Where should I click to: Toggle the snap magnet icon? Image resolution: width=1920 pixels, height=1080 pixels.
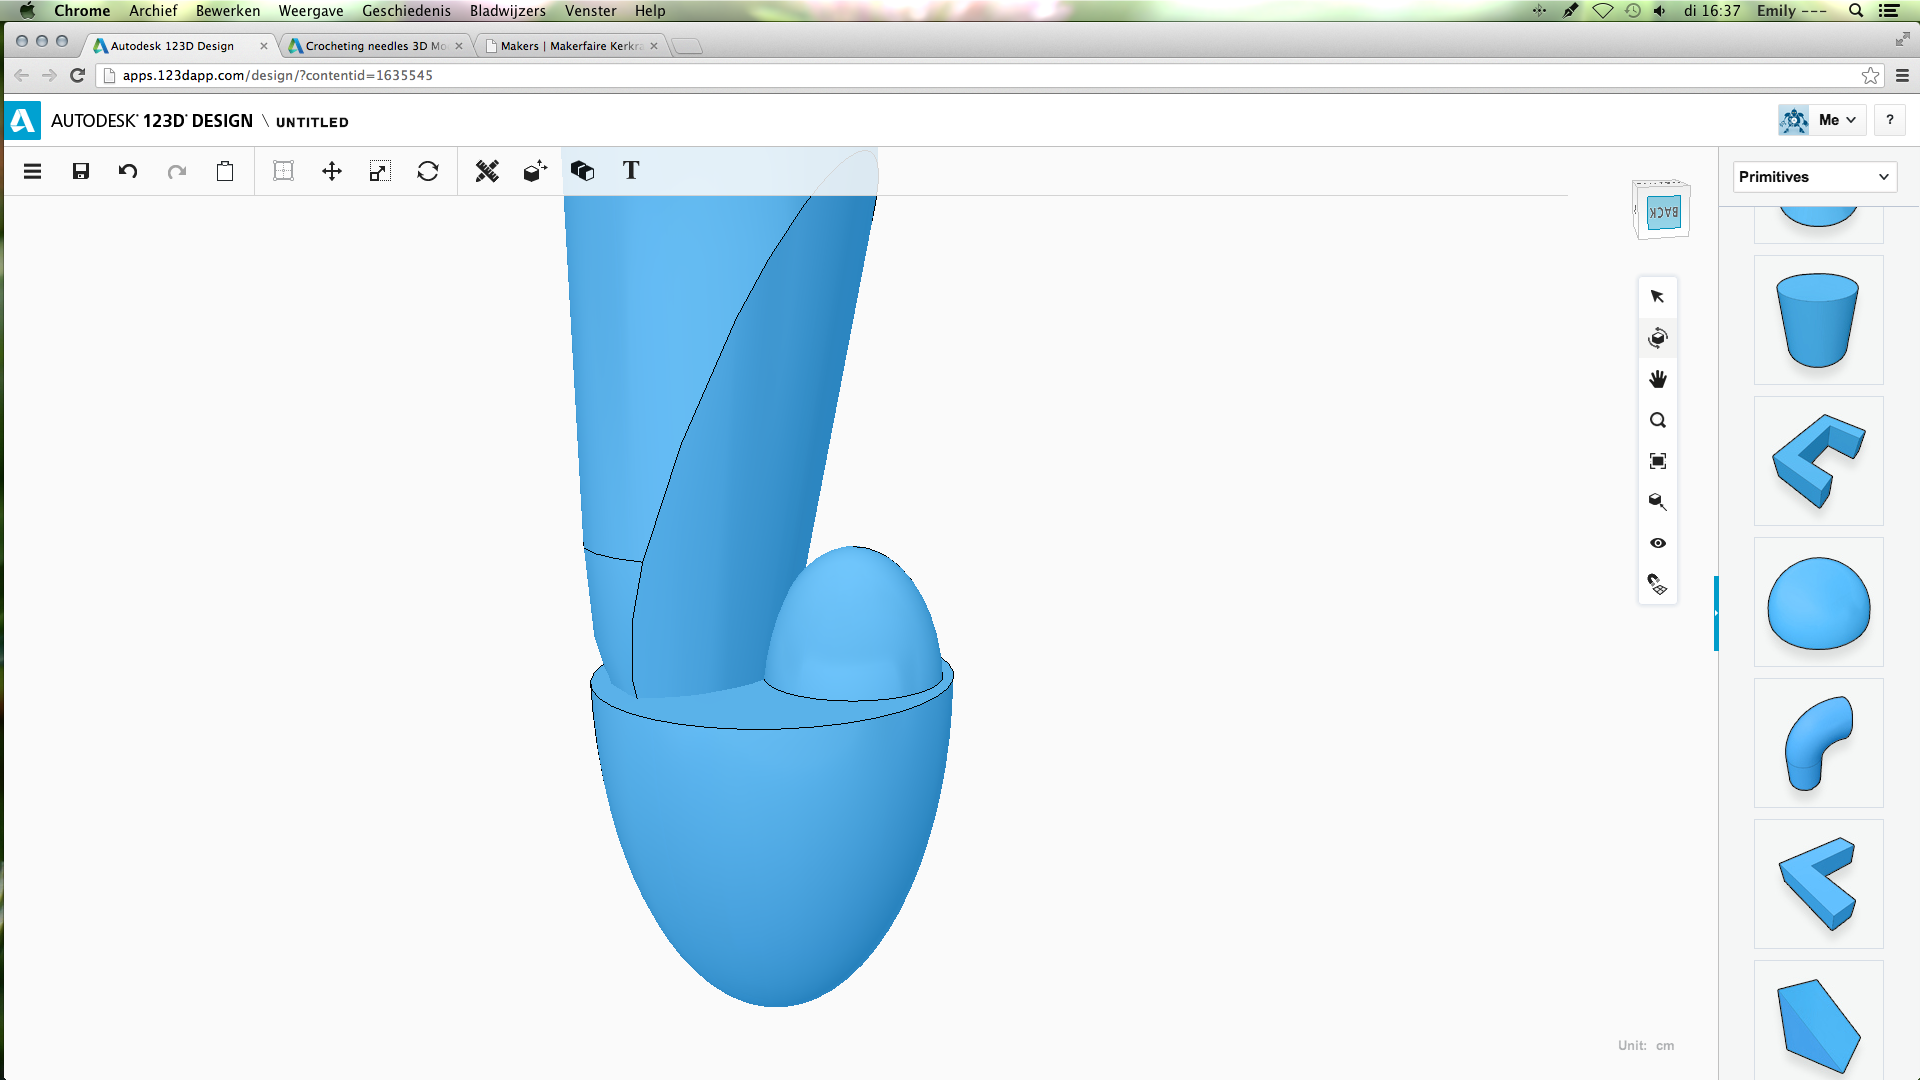click(x=1658, y=584)
